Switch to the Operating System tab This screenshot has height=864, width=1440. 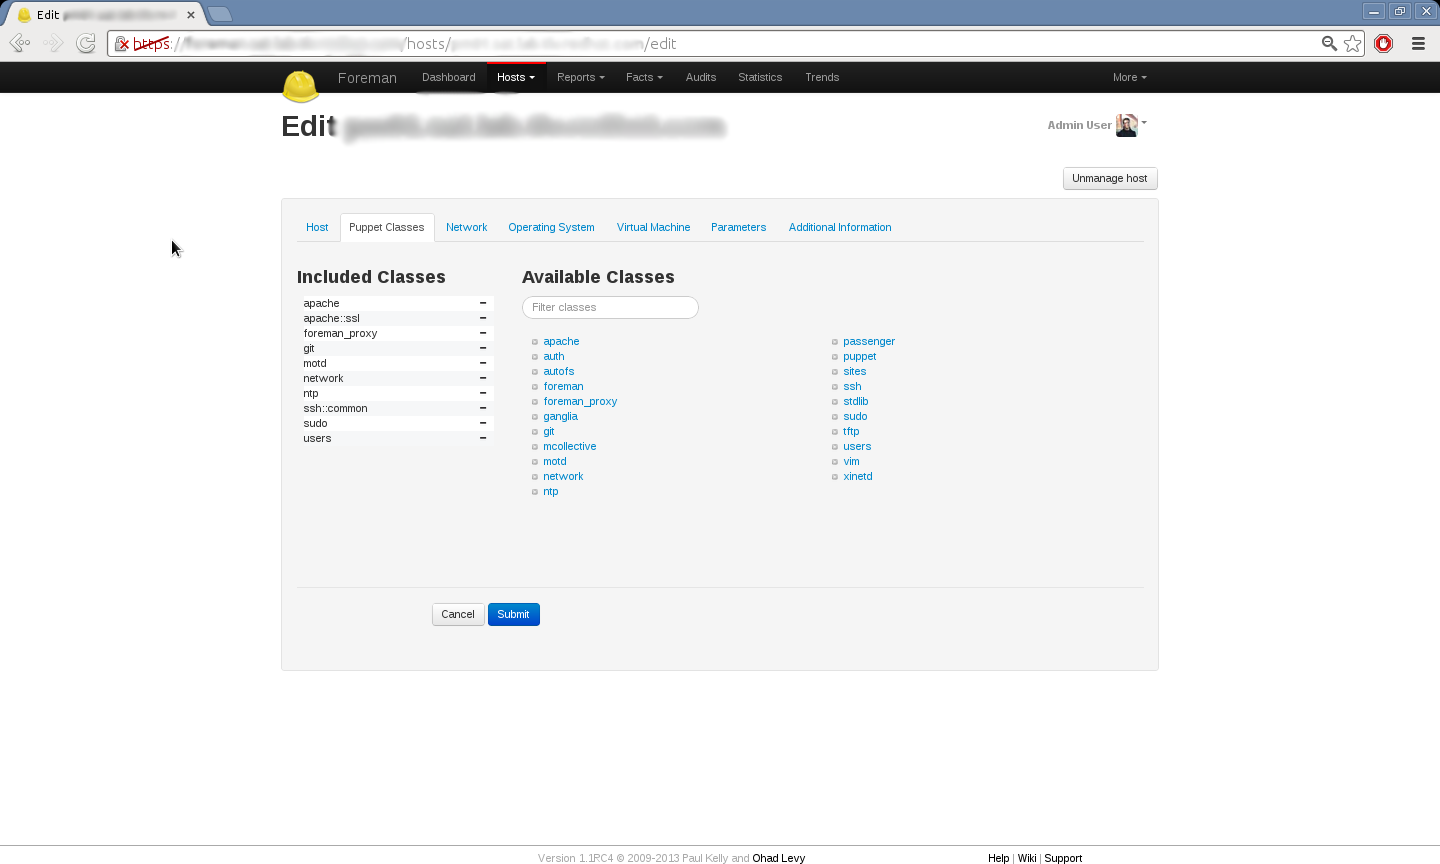(x=551, y=227)
